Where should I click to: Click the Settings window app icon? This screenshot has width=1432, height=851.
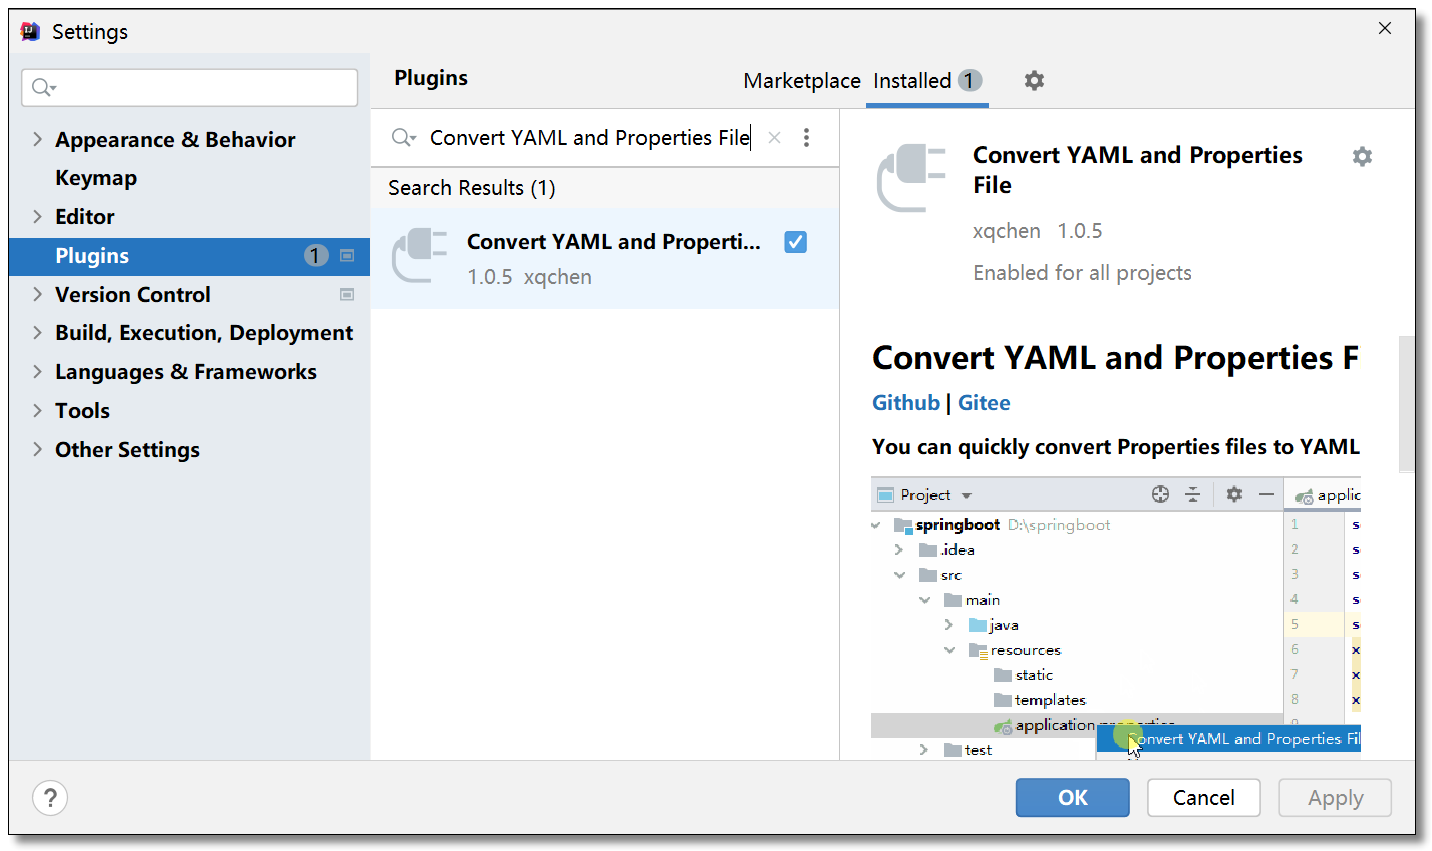click(31, 31)
